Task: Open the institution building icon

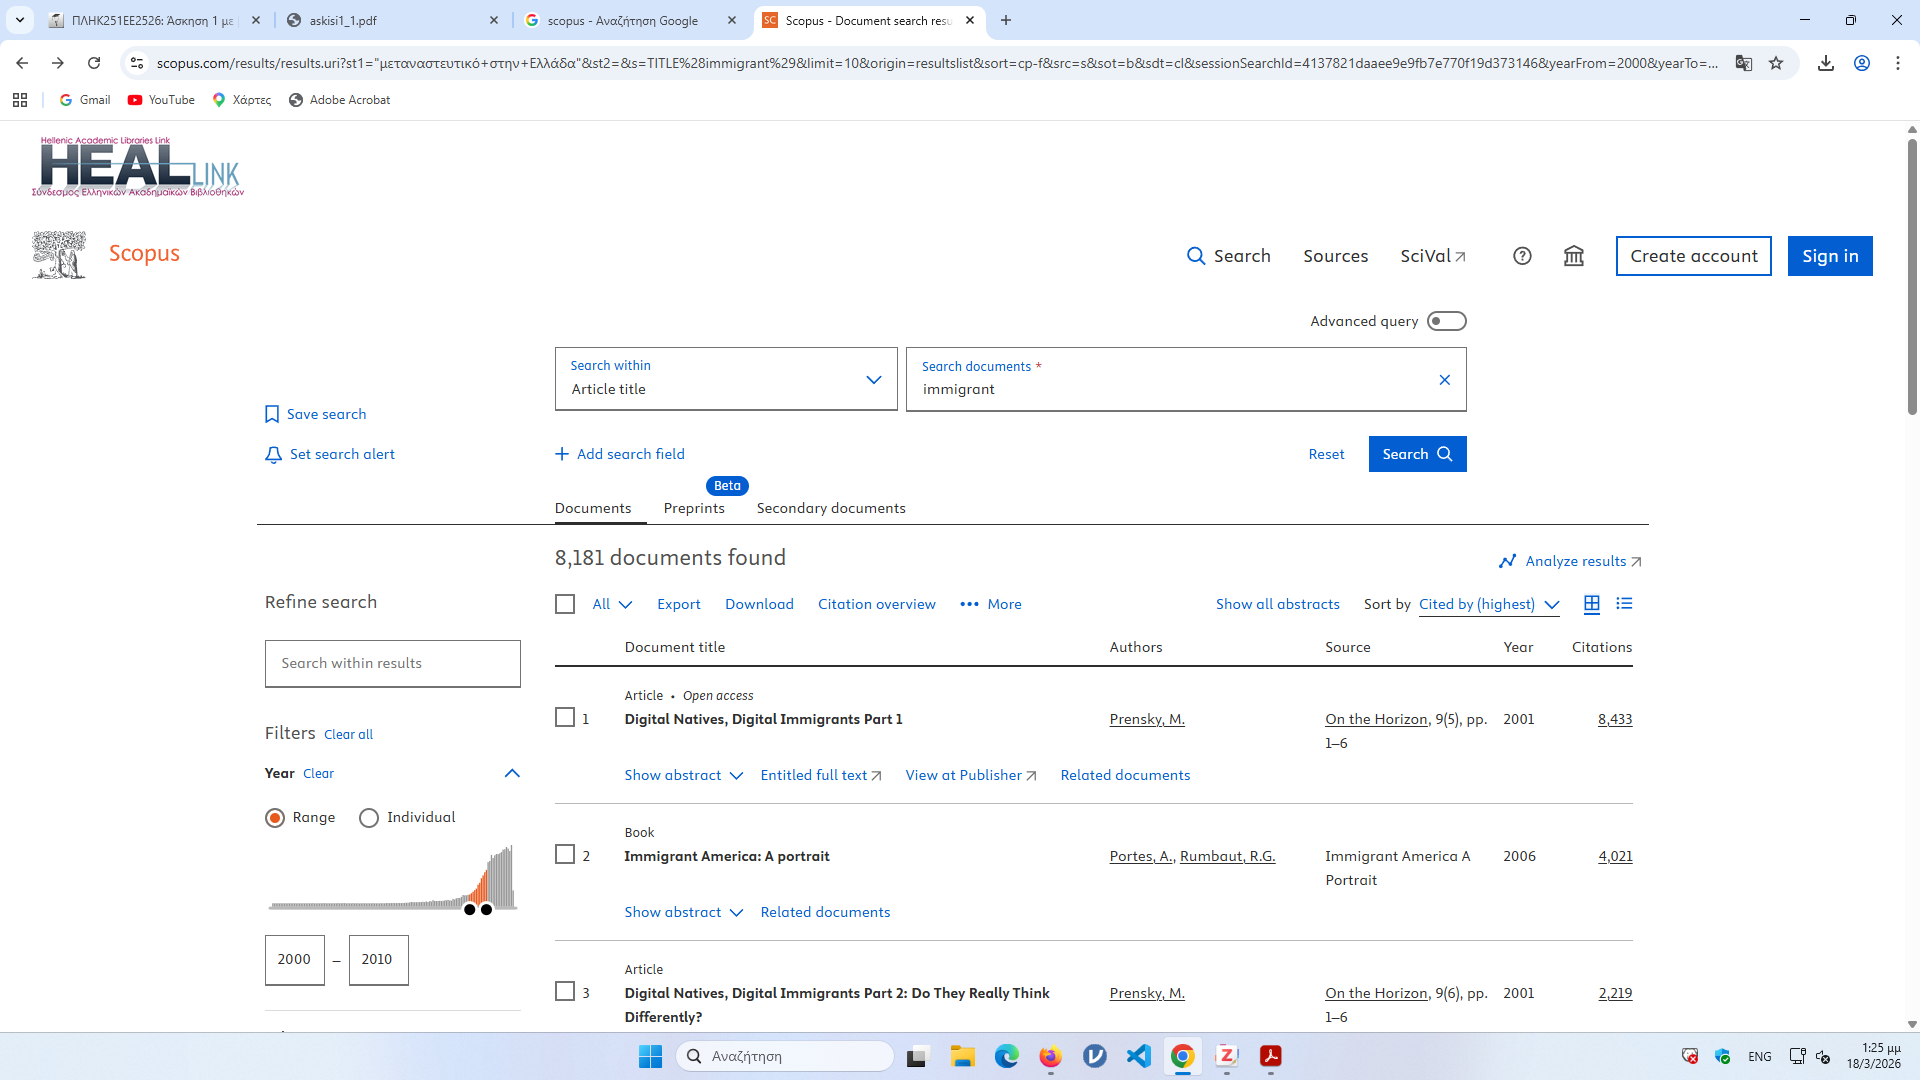Action: click(x=1574, y=256)
